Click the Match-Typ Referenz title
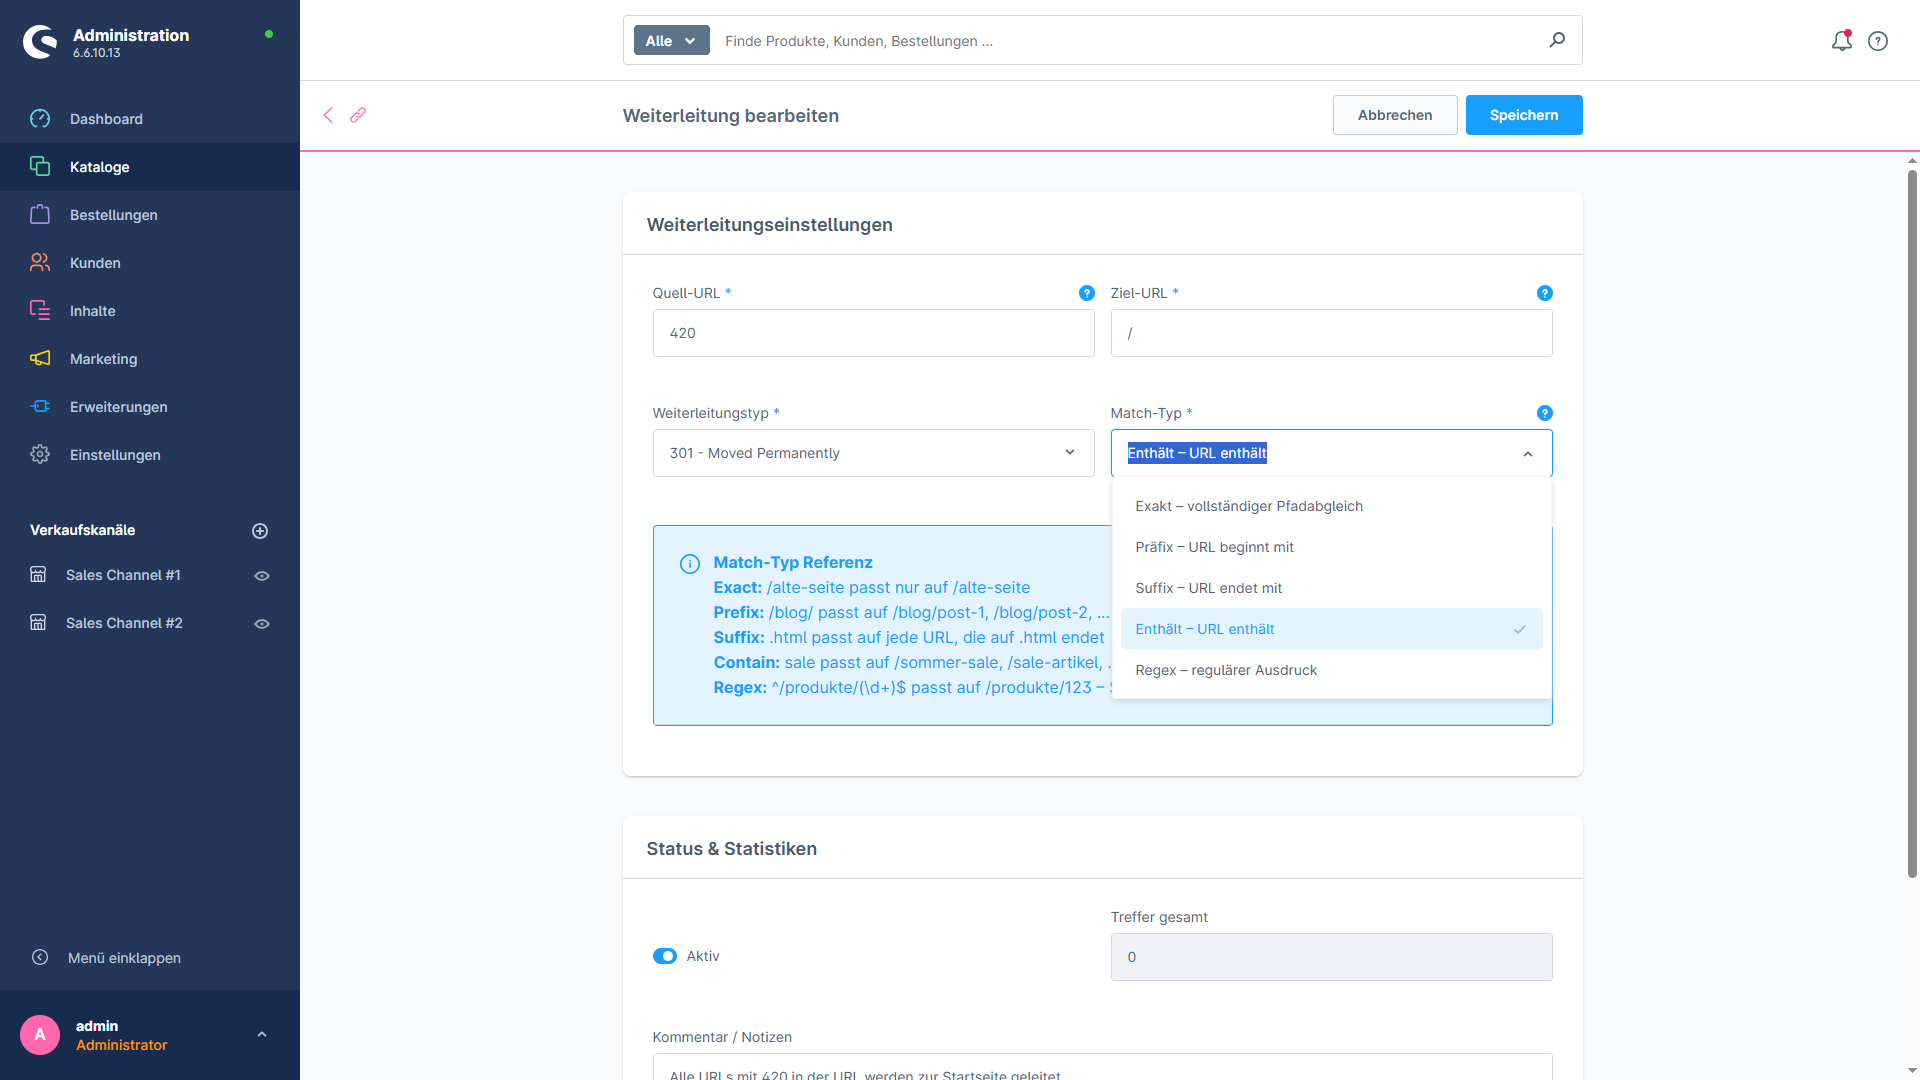 (x=792, y=562)
